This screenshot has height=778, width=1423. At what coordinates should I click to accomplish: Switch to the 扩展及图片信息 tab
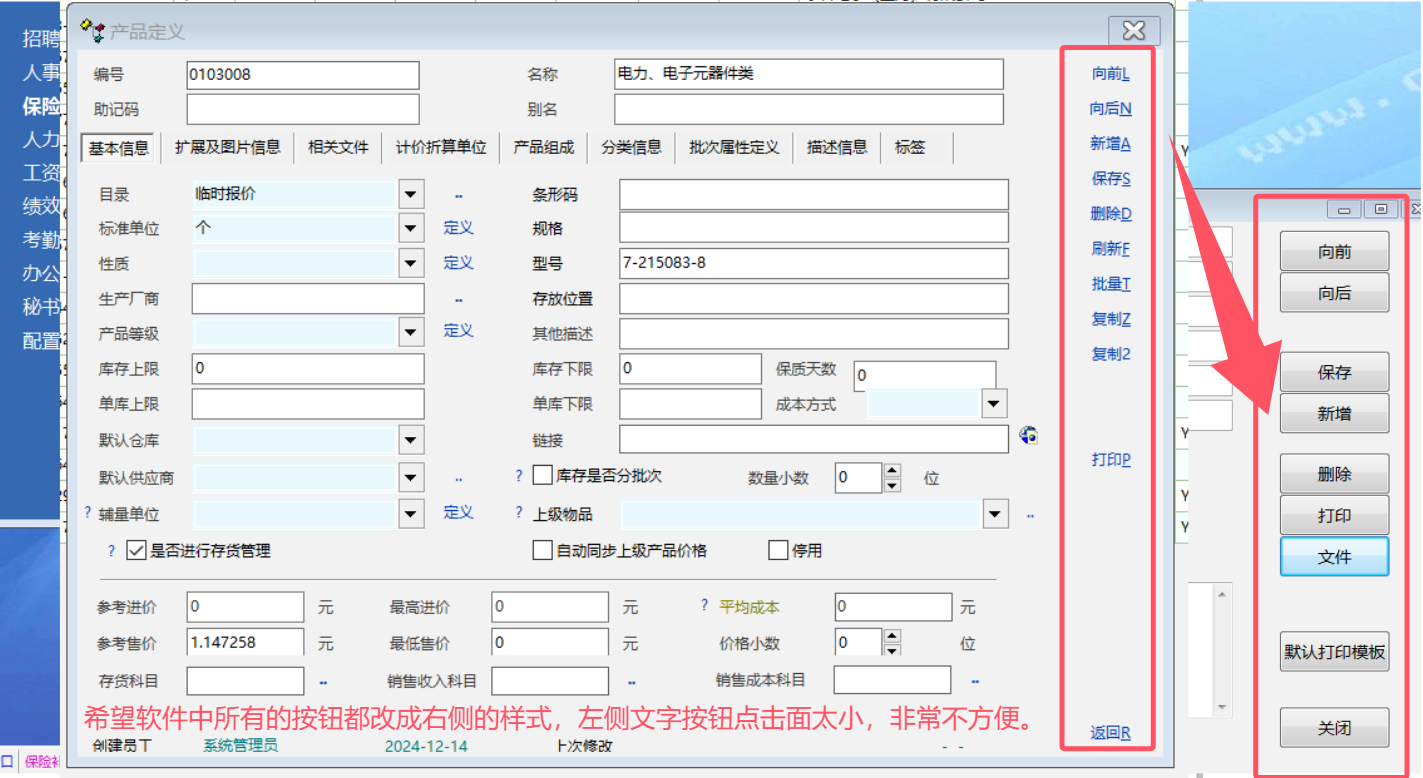click(227, 148)
